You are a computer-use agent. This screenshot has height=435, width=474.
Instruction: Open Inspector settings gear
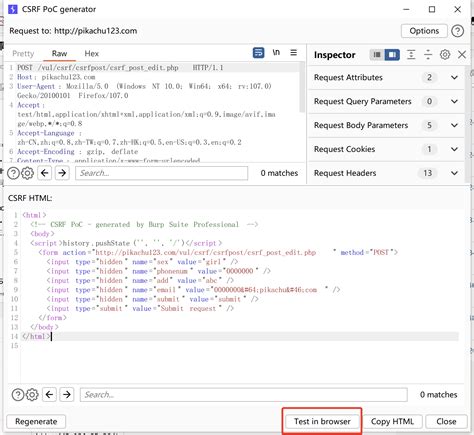[445, 54]
